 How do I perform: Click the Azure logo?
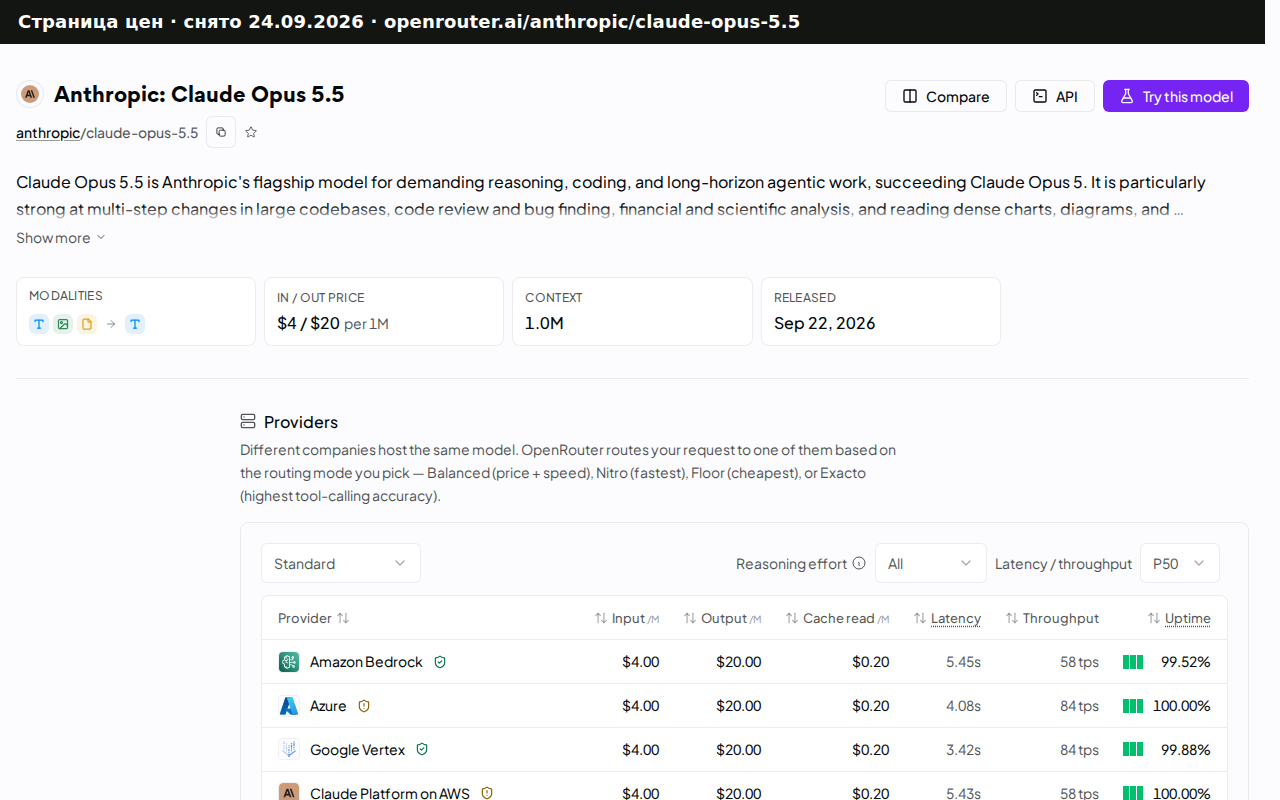pos(289,706)
